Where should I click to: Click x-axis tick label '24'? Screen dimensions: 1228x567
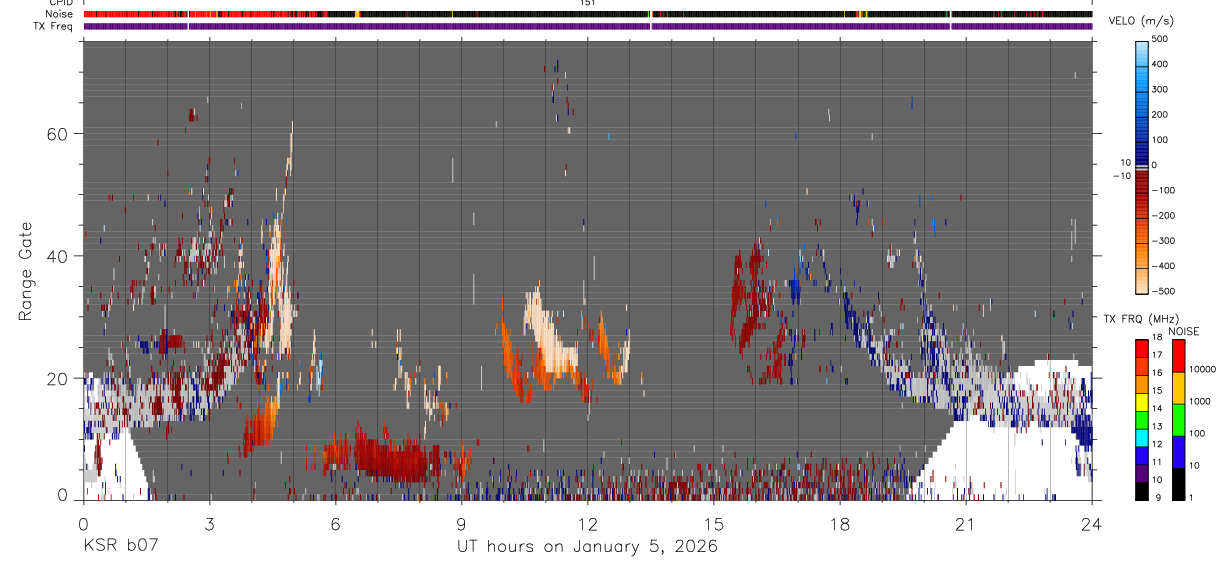1091,523
